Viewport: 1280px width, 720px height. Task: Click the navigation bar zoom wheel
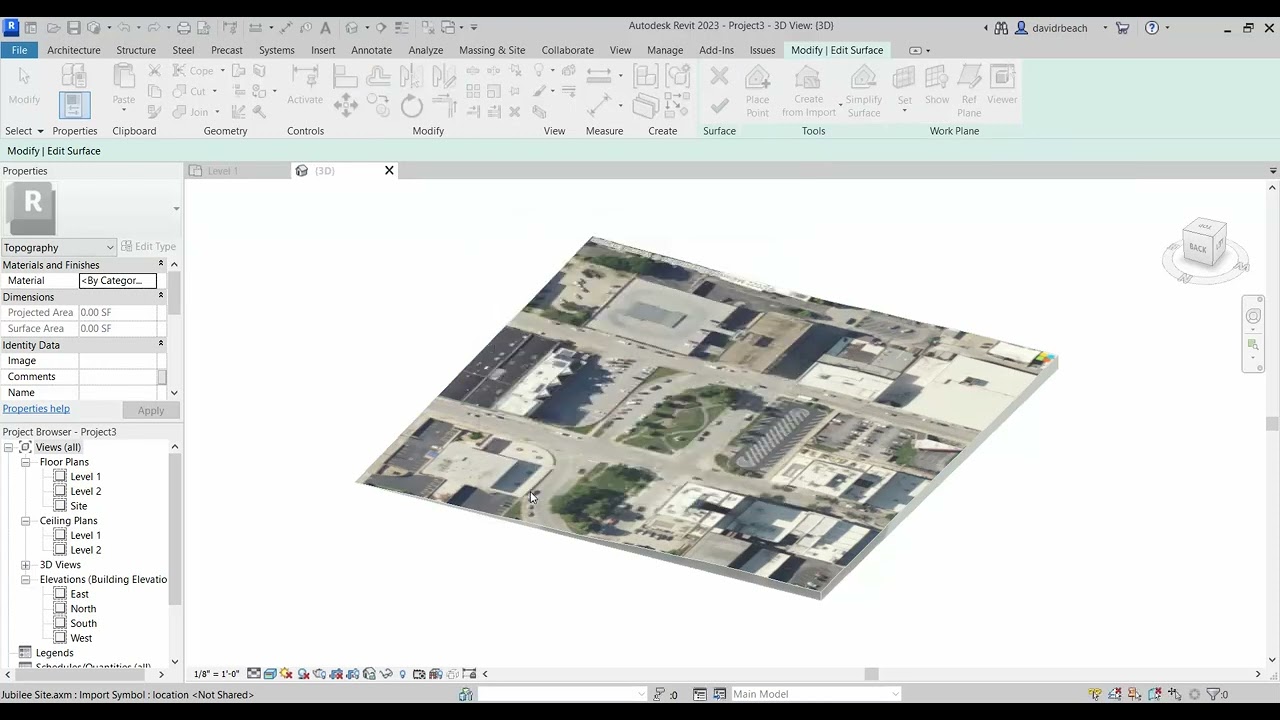pos(1253,316)
